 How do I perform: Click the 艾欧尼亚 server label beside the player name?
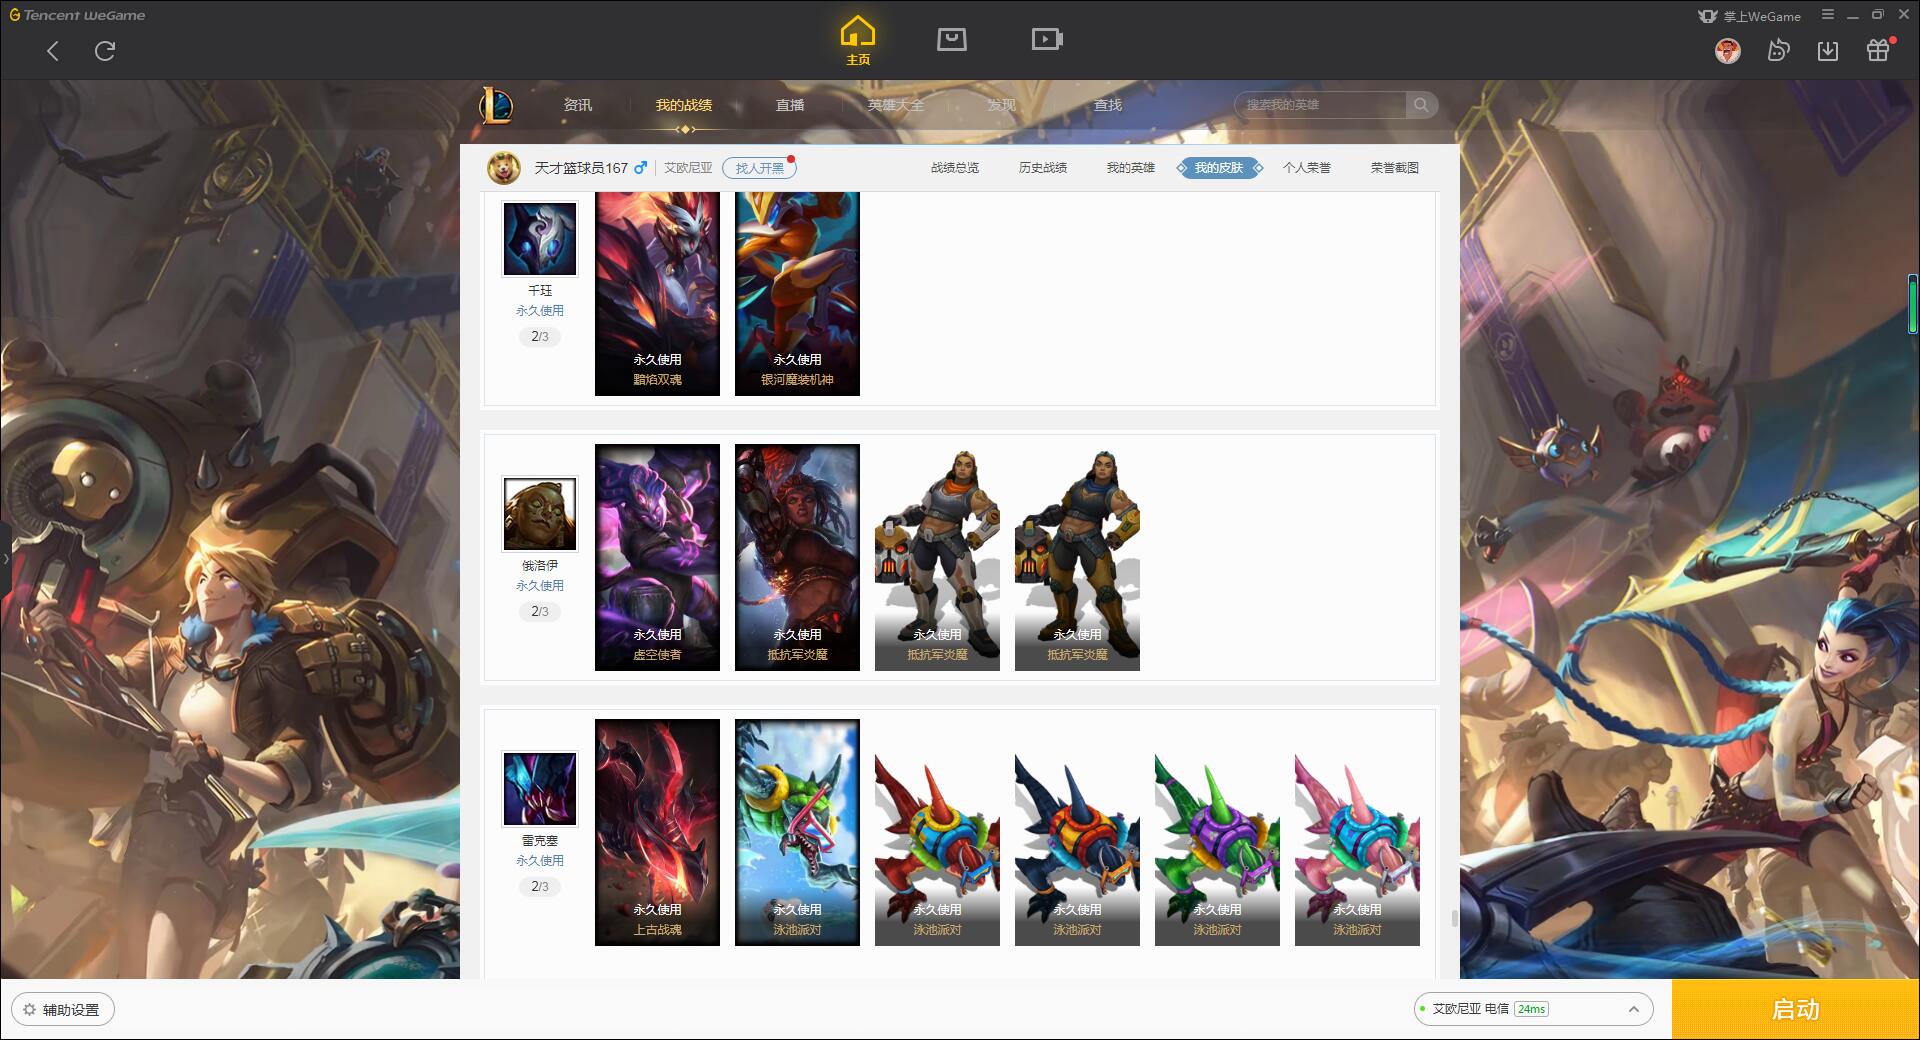pyautogui.click(x=688, y=168)
